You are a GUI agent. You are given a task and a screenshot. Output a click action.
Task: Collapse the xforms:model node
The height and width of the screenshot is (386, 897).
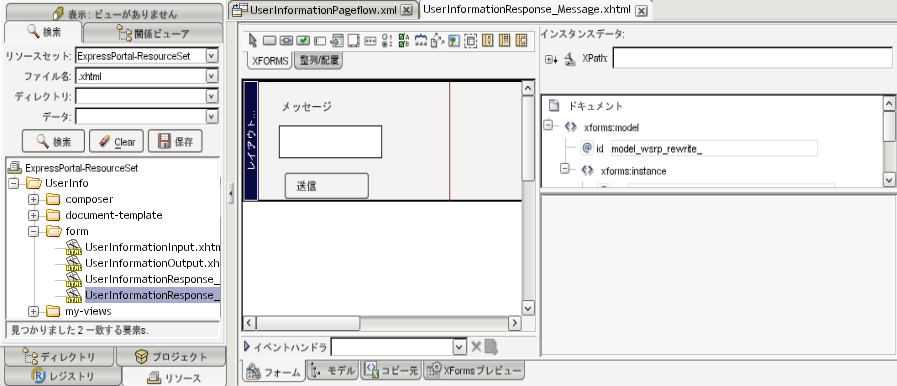548,126
